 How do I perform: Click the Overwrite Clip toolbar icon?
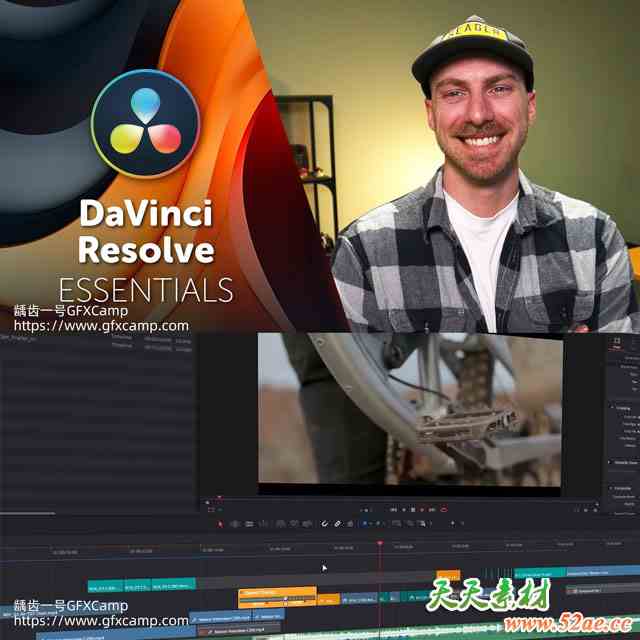point(294,524)
